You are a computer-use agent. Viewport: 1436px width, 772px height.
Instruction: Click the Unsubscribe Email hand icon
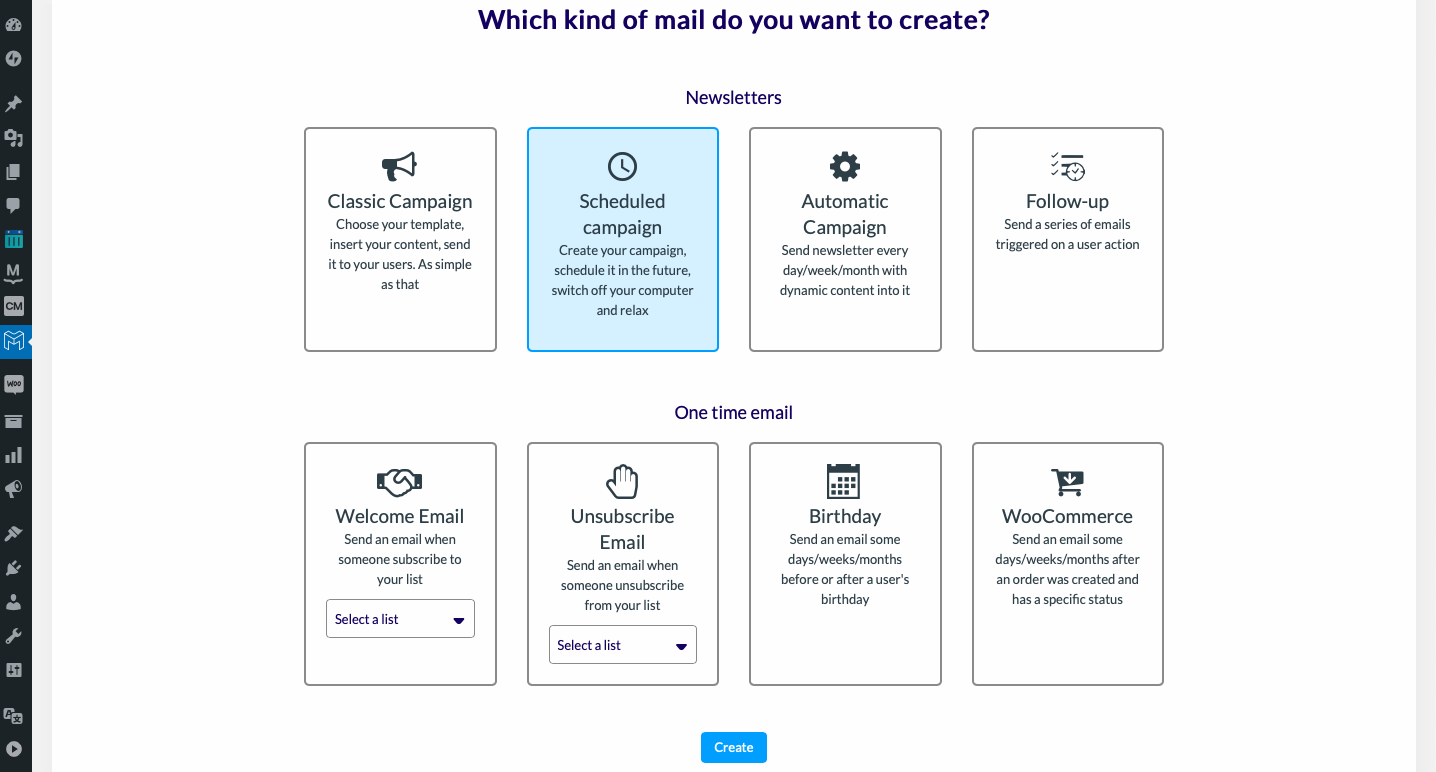coord(622,481)
